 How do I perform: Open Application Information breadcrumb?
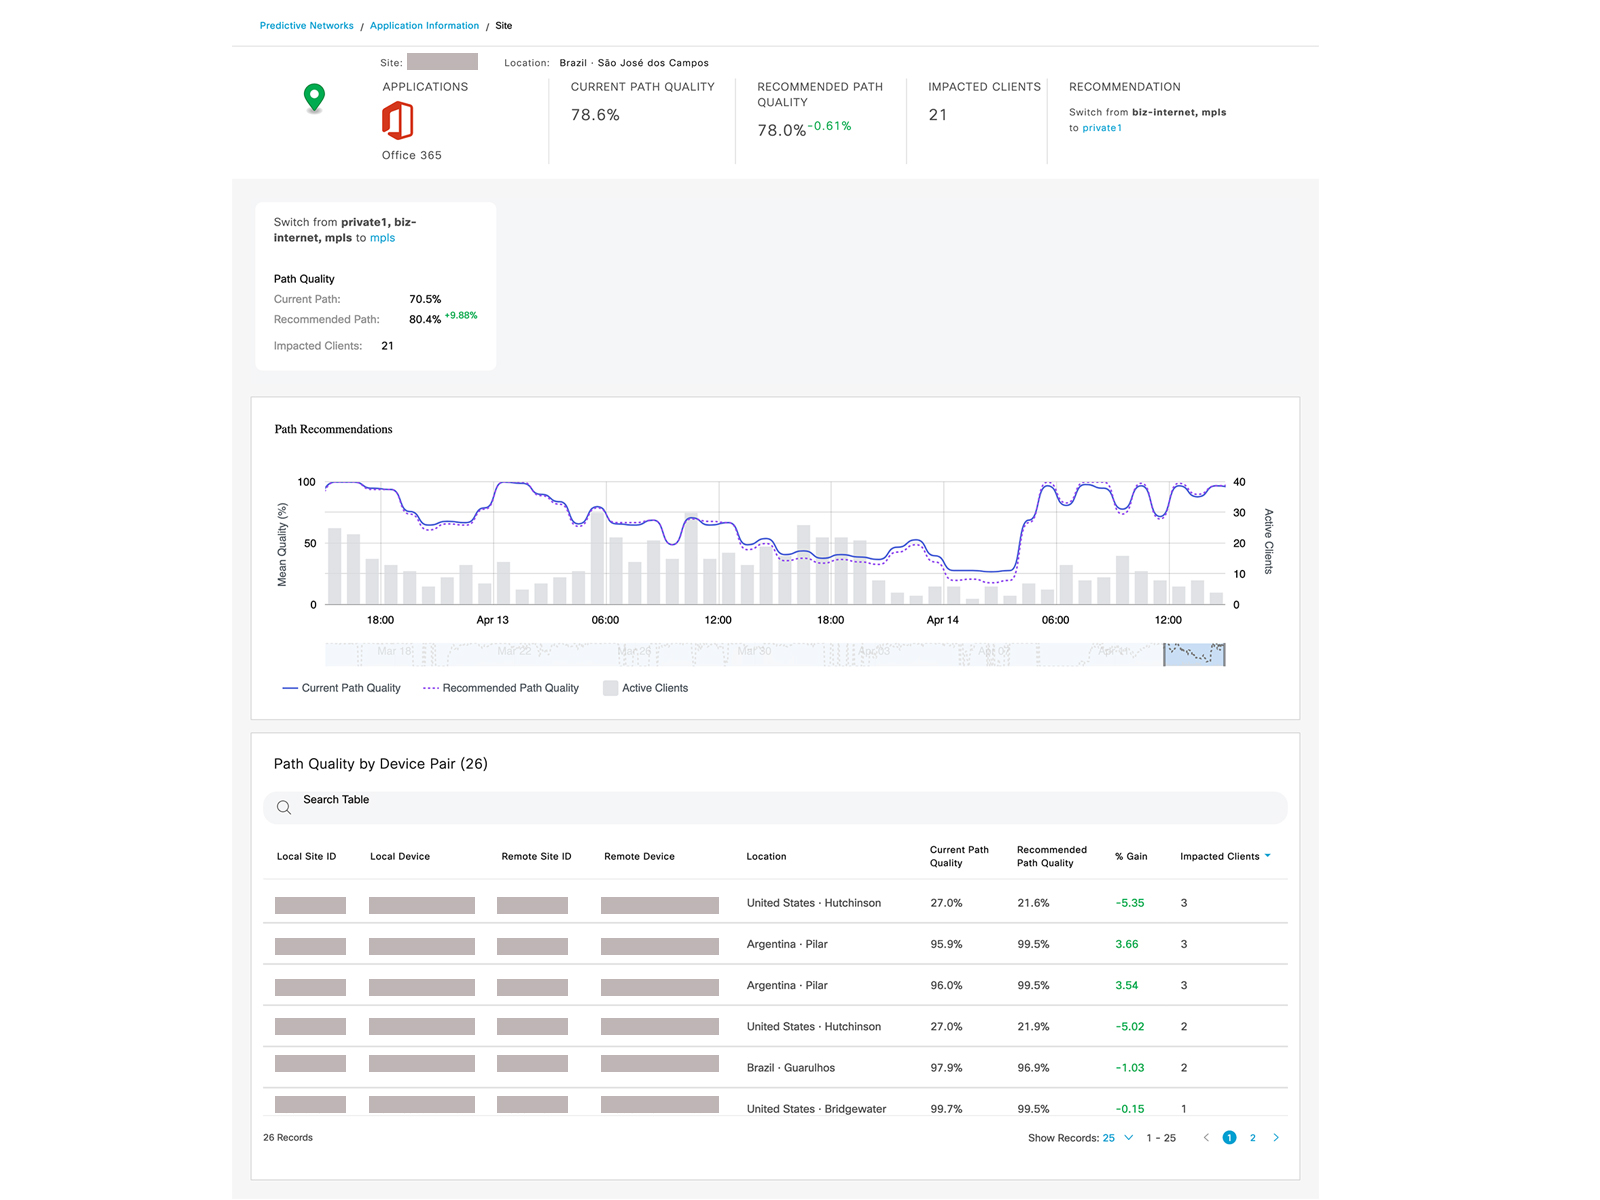424,26
